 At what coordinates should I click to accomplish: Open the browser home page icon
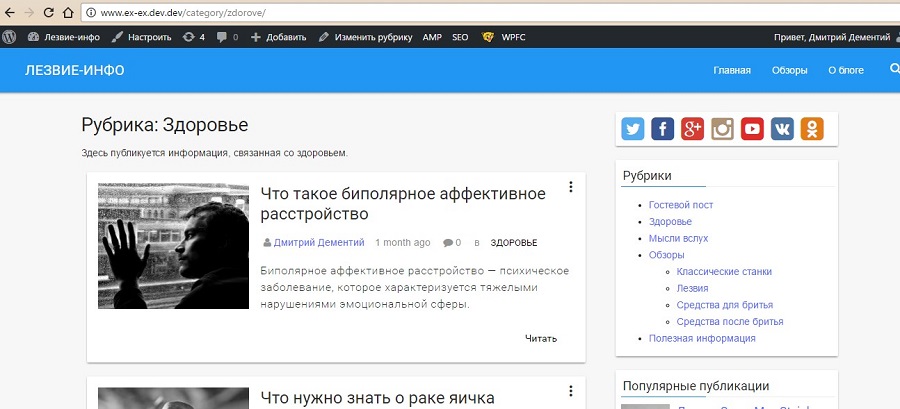(x=68, y=12)
